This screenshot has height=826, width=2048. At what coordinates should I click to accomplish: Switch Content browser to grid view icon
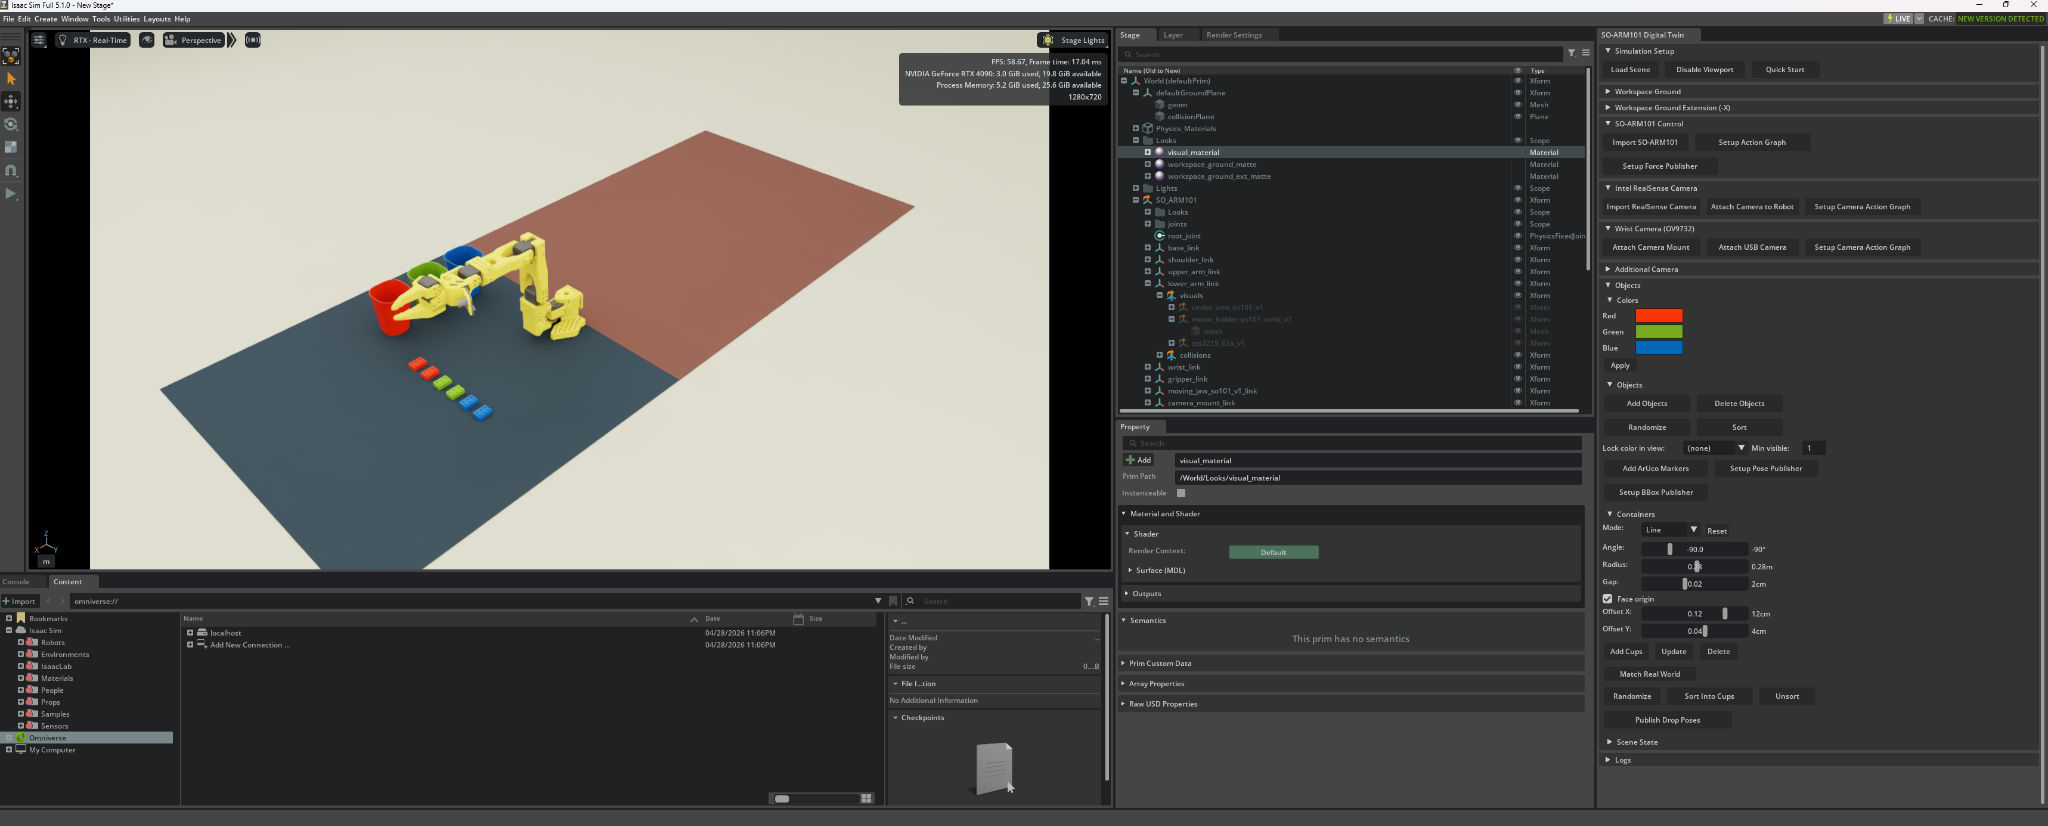tap(866, 798)
